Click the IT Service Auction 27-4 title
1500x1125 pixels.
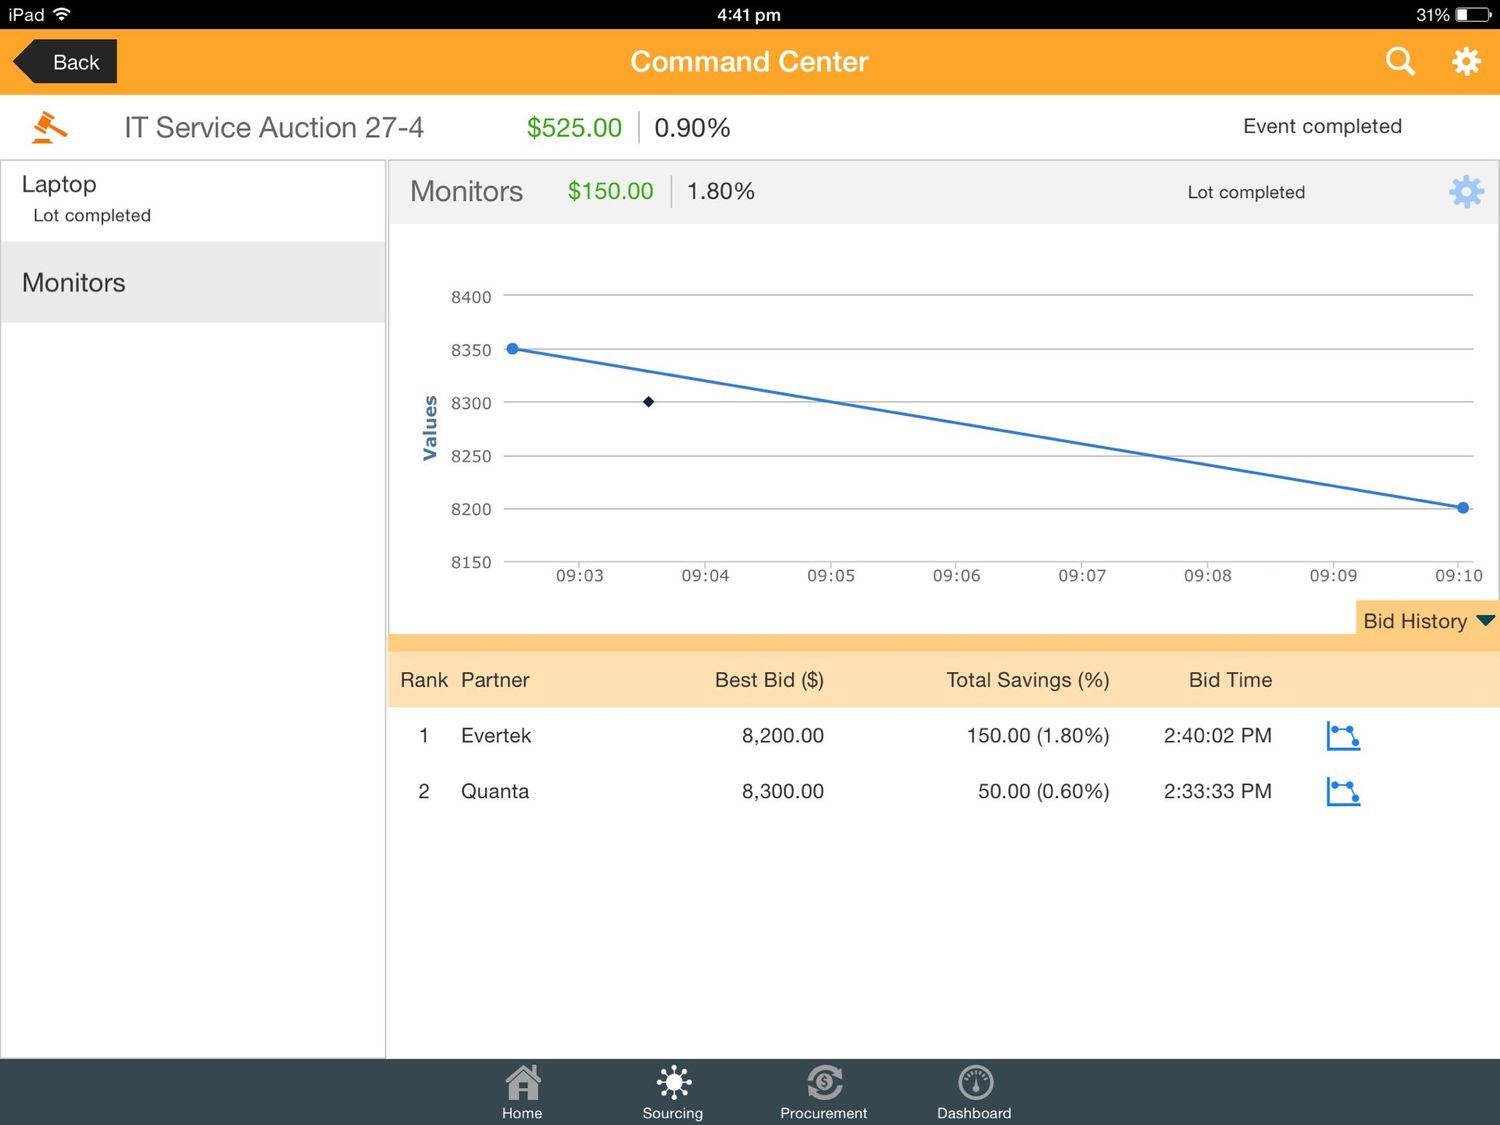tap(273, 127)
